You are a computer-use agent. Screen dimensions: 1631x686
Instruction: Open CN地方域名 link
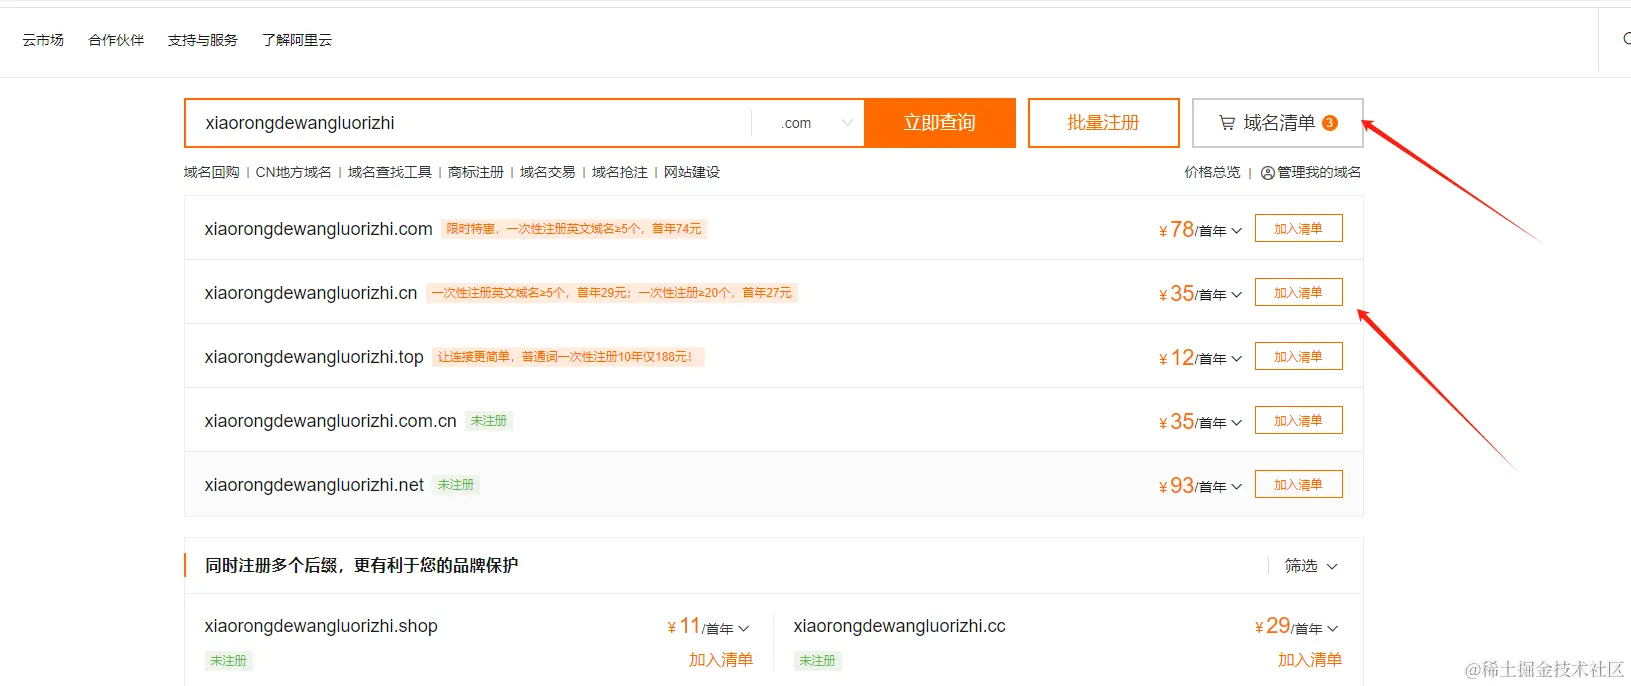click(294, 173)
